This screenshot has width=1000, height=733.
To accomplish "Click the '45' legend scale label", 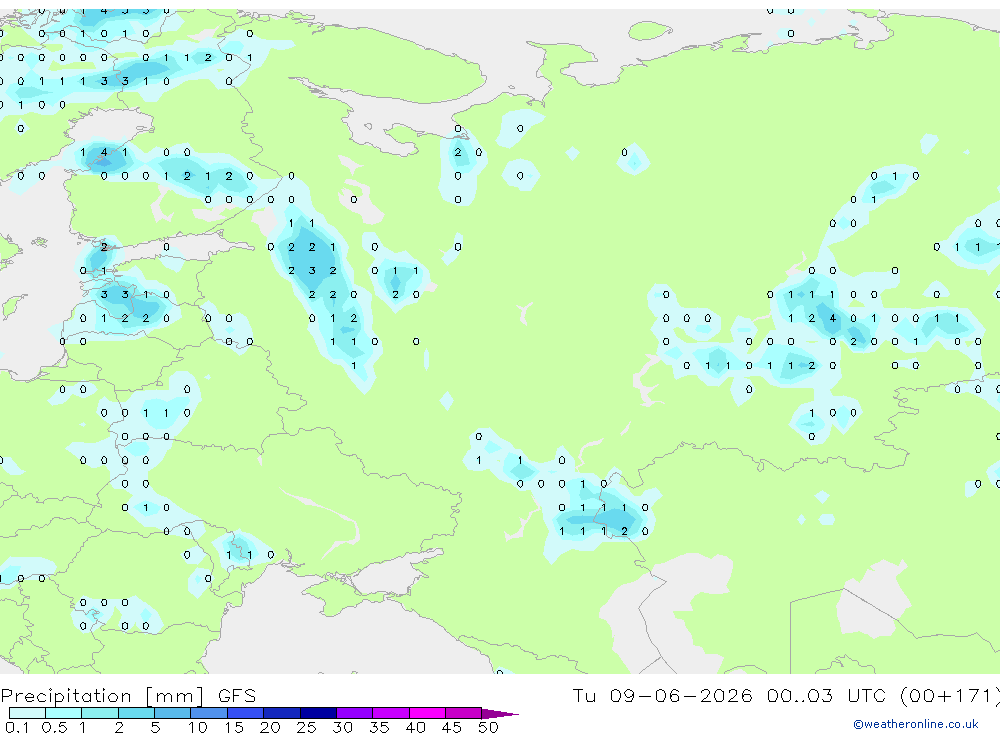I will pos(452,727).
